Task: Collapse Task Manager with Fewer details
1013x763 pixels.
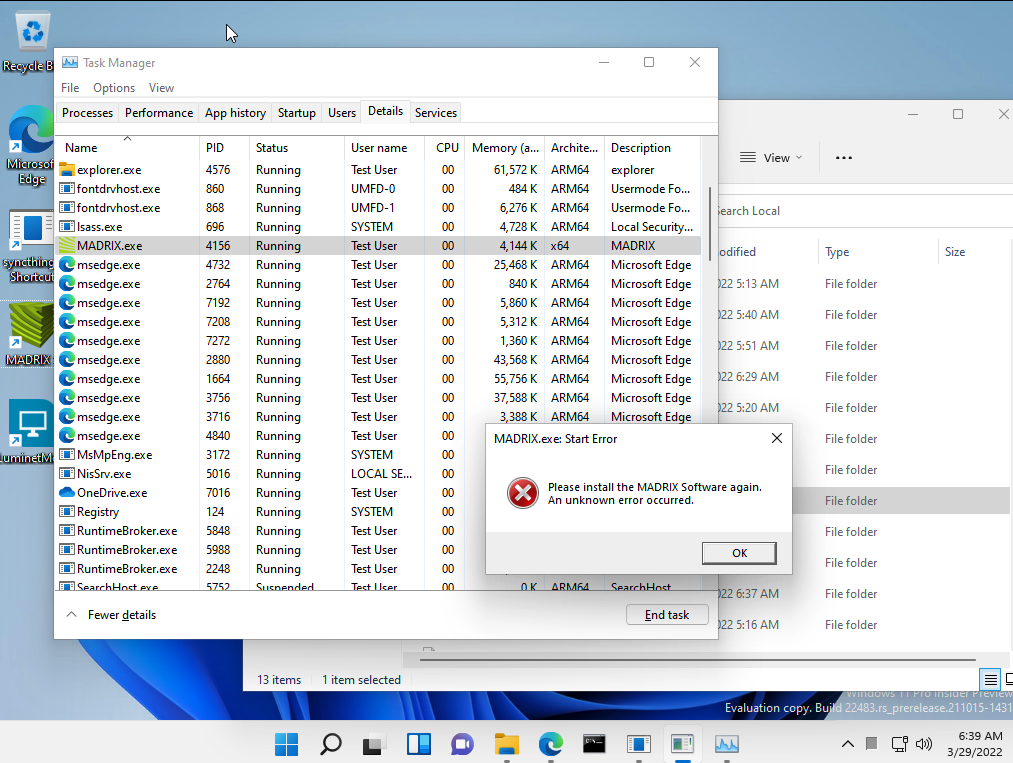Action: coord(111,615)
